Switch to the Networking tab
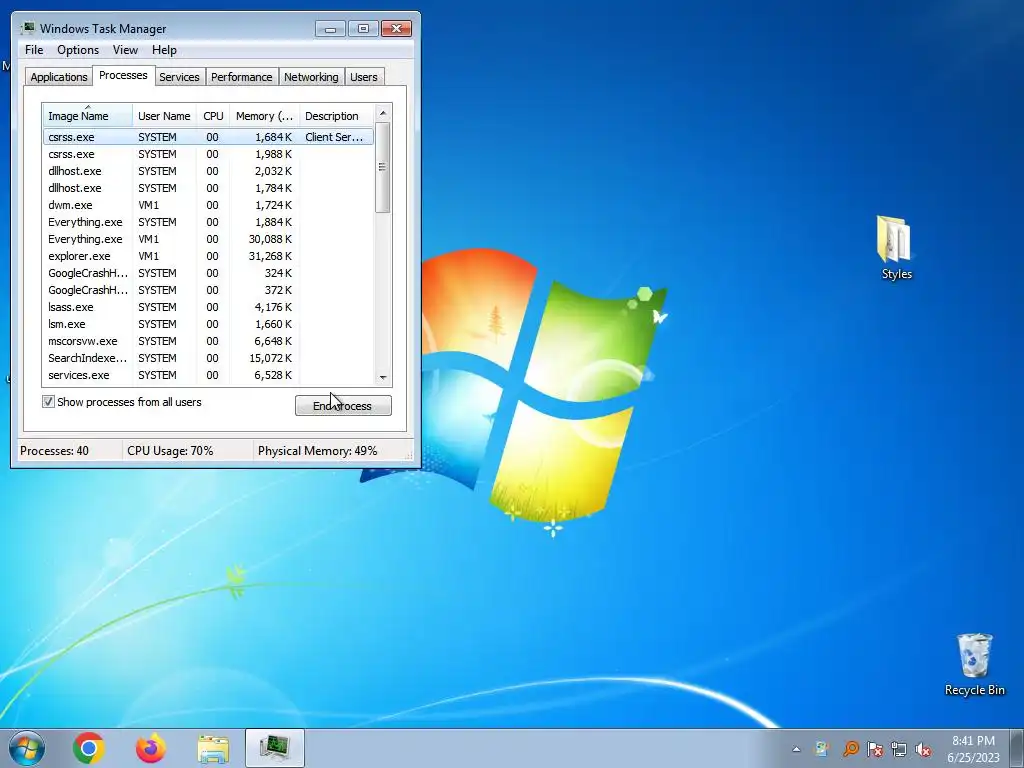1024x768 pixels. point(311,76)
